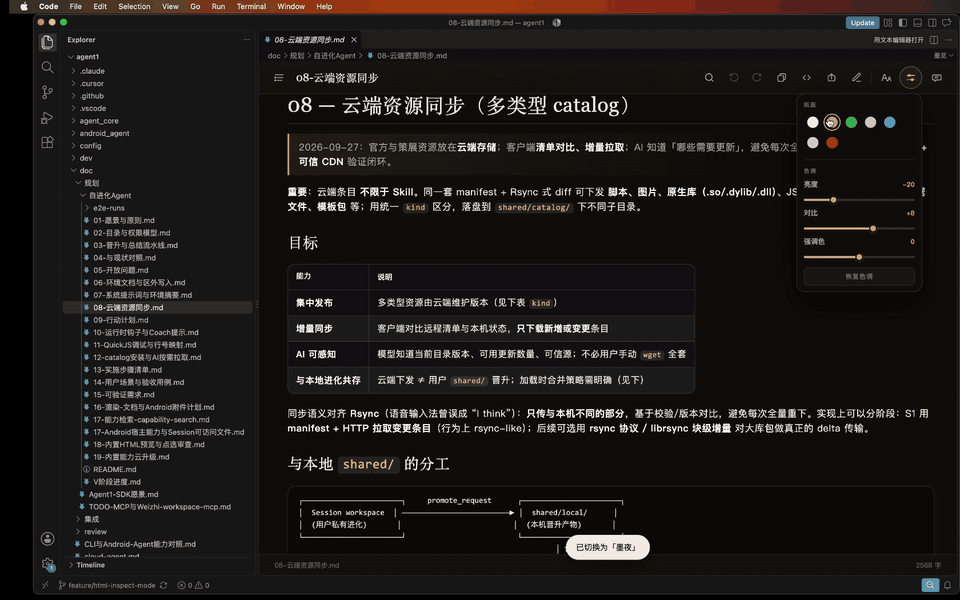Expand the e2e-runs folder
The height and width of the screenshot is (600, 960).
click(108, 208)
